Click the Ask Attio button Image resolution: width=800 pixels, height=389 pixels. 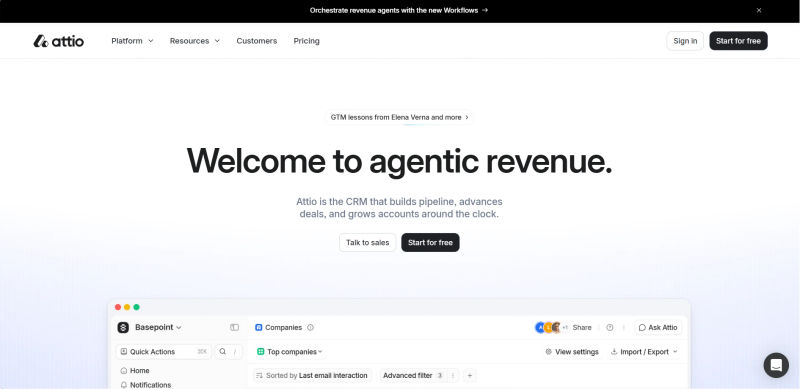pos(658,327)
